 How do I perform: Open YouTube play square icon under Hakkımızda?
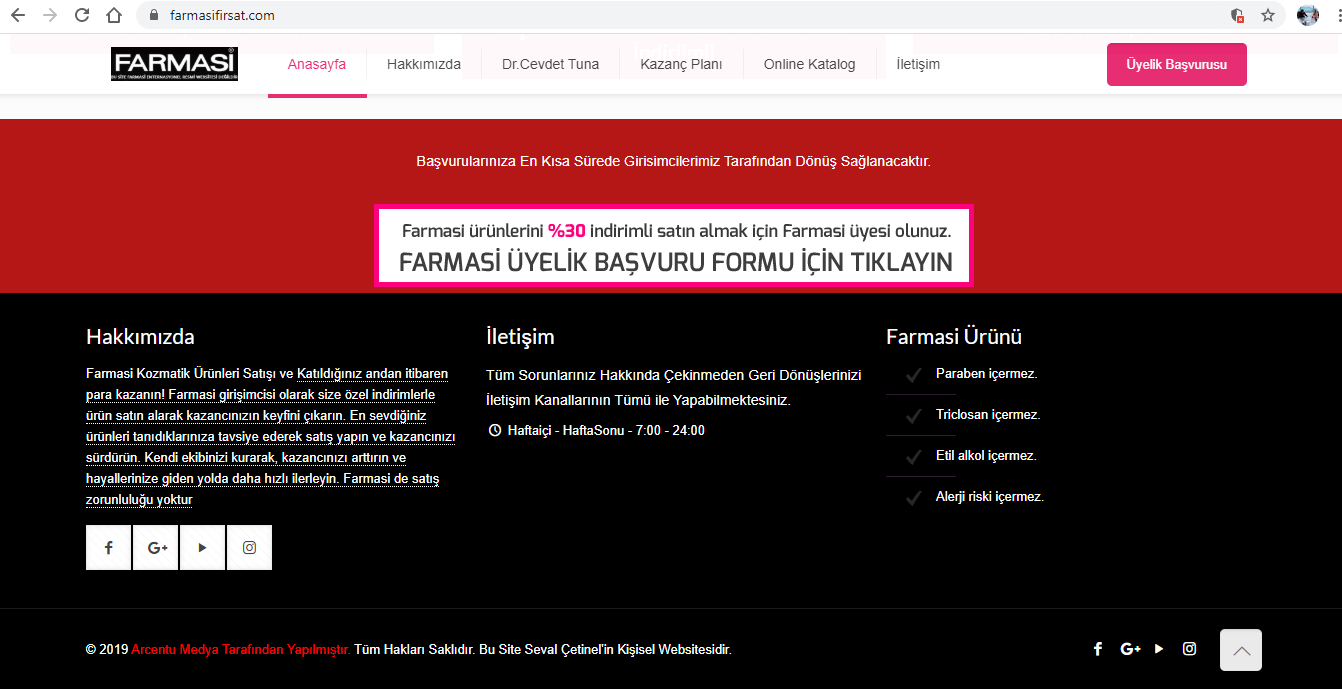[203, 547]
